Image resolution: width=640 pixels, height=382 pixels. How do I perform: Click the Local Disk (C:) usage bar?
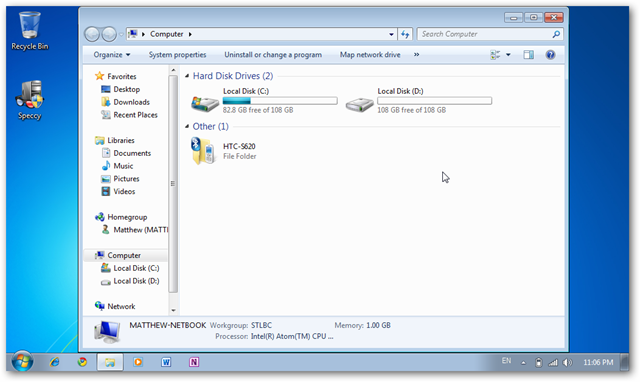[280, 100]
